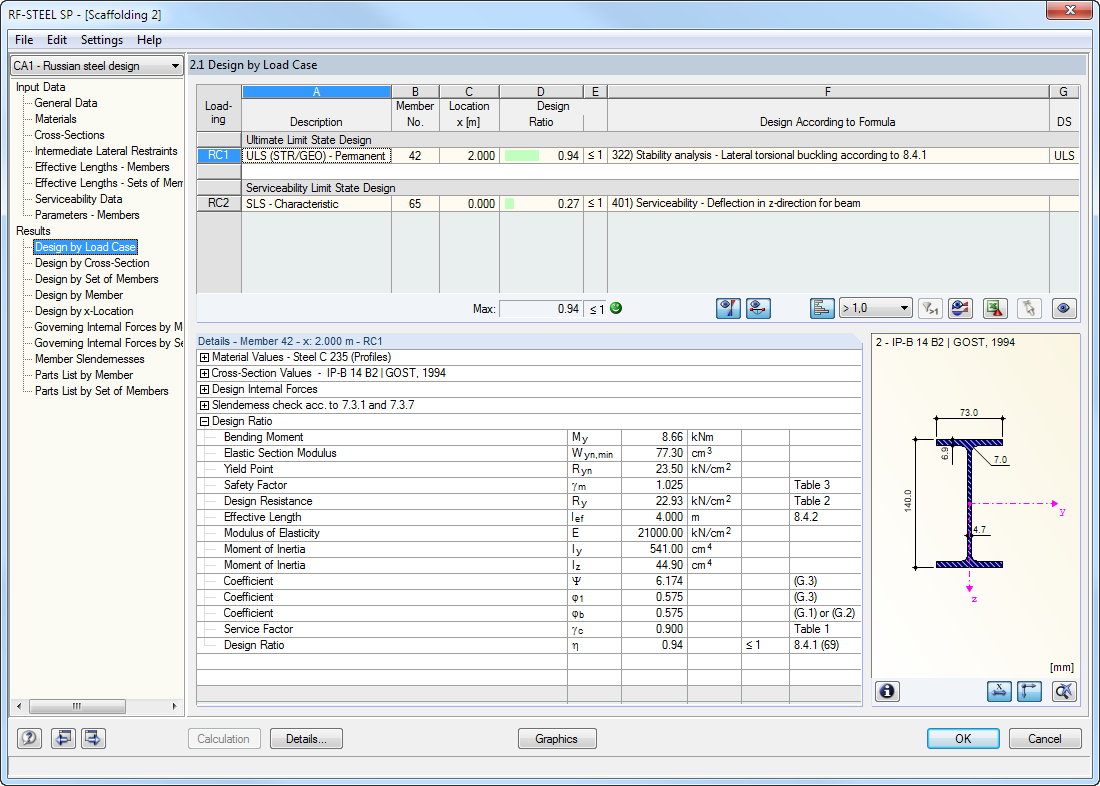Image resolution: width=1100 pixels, height=786 pixels.
Task: Click the green design ratio bar for RC1
Action: 521,156
